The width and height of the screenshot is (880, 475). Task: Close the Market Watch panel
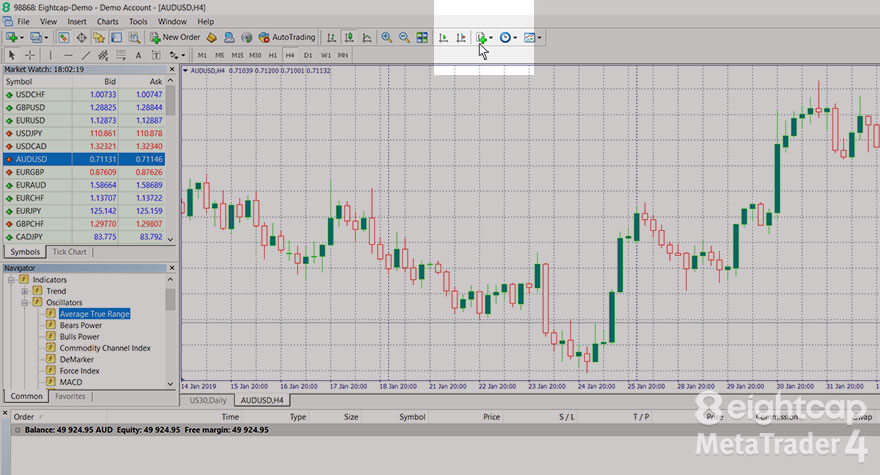[x=172, y=69]
